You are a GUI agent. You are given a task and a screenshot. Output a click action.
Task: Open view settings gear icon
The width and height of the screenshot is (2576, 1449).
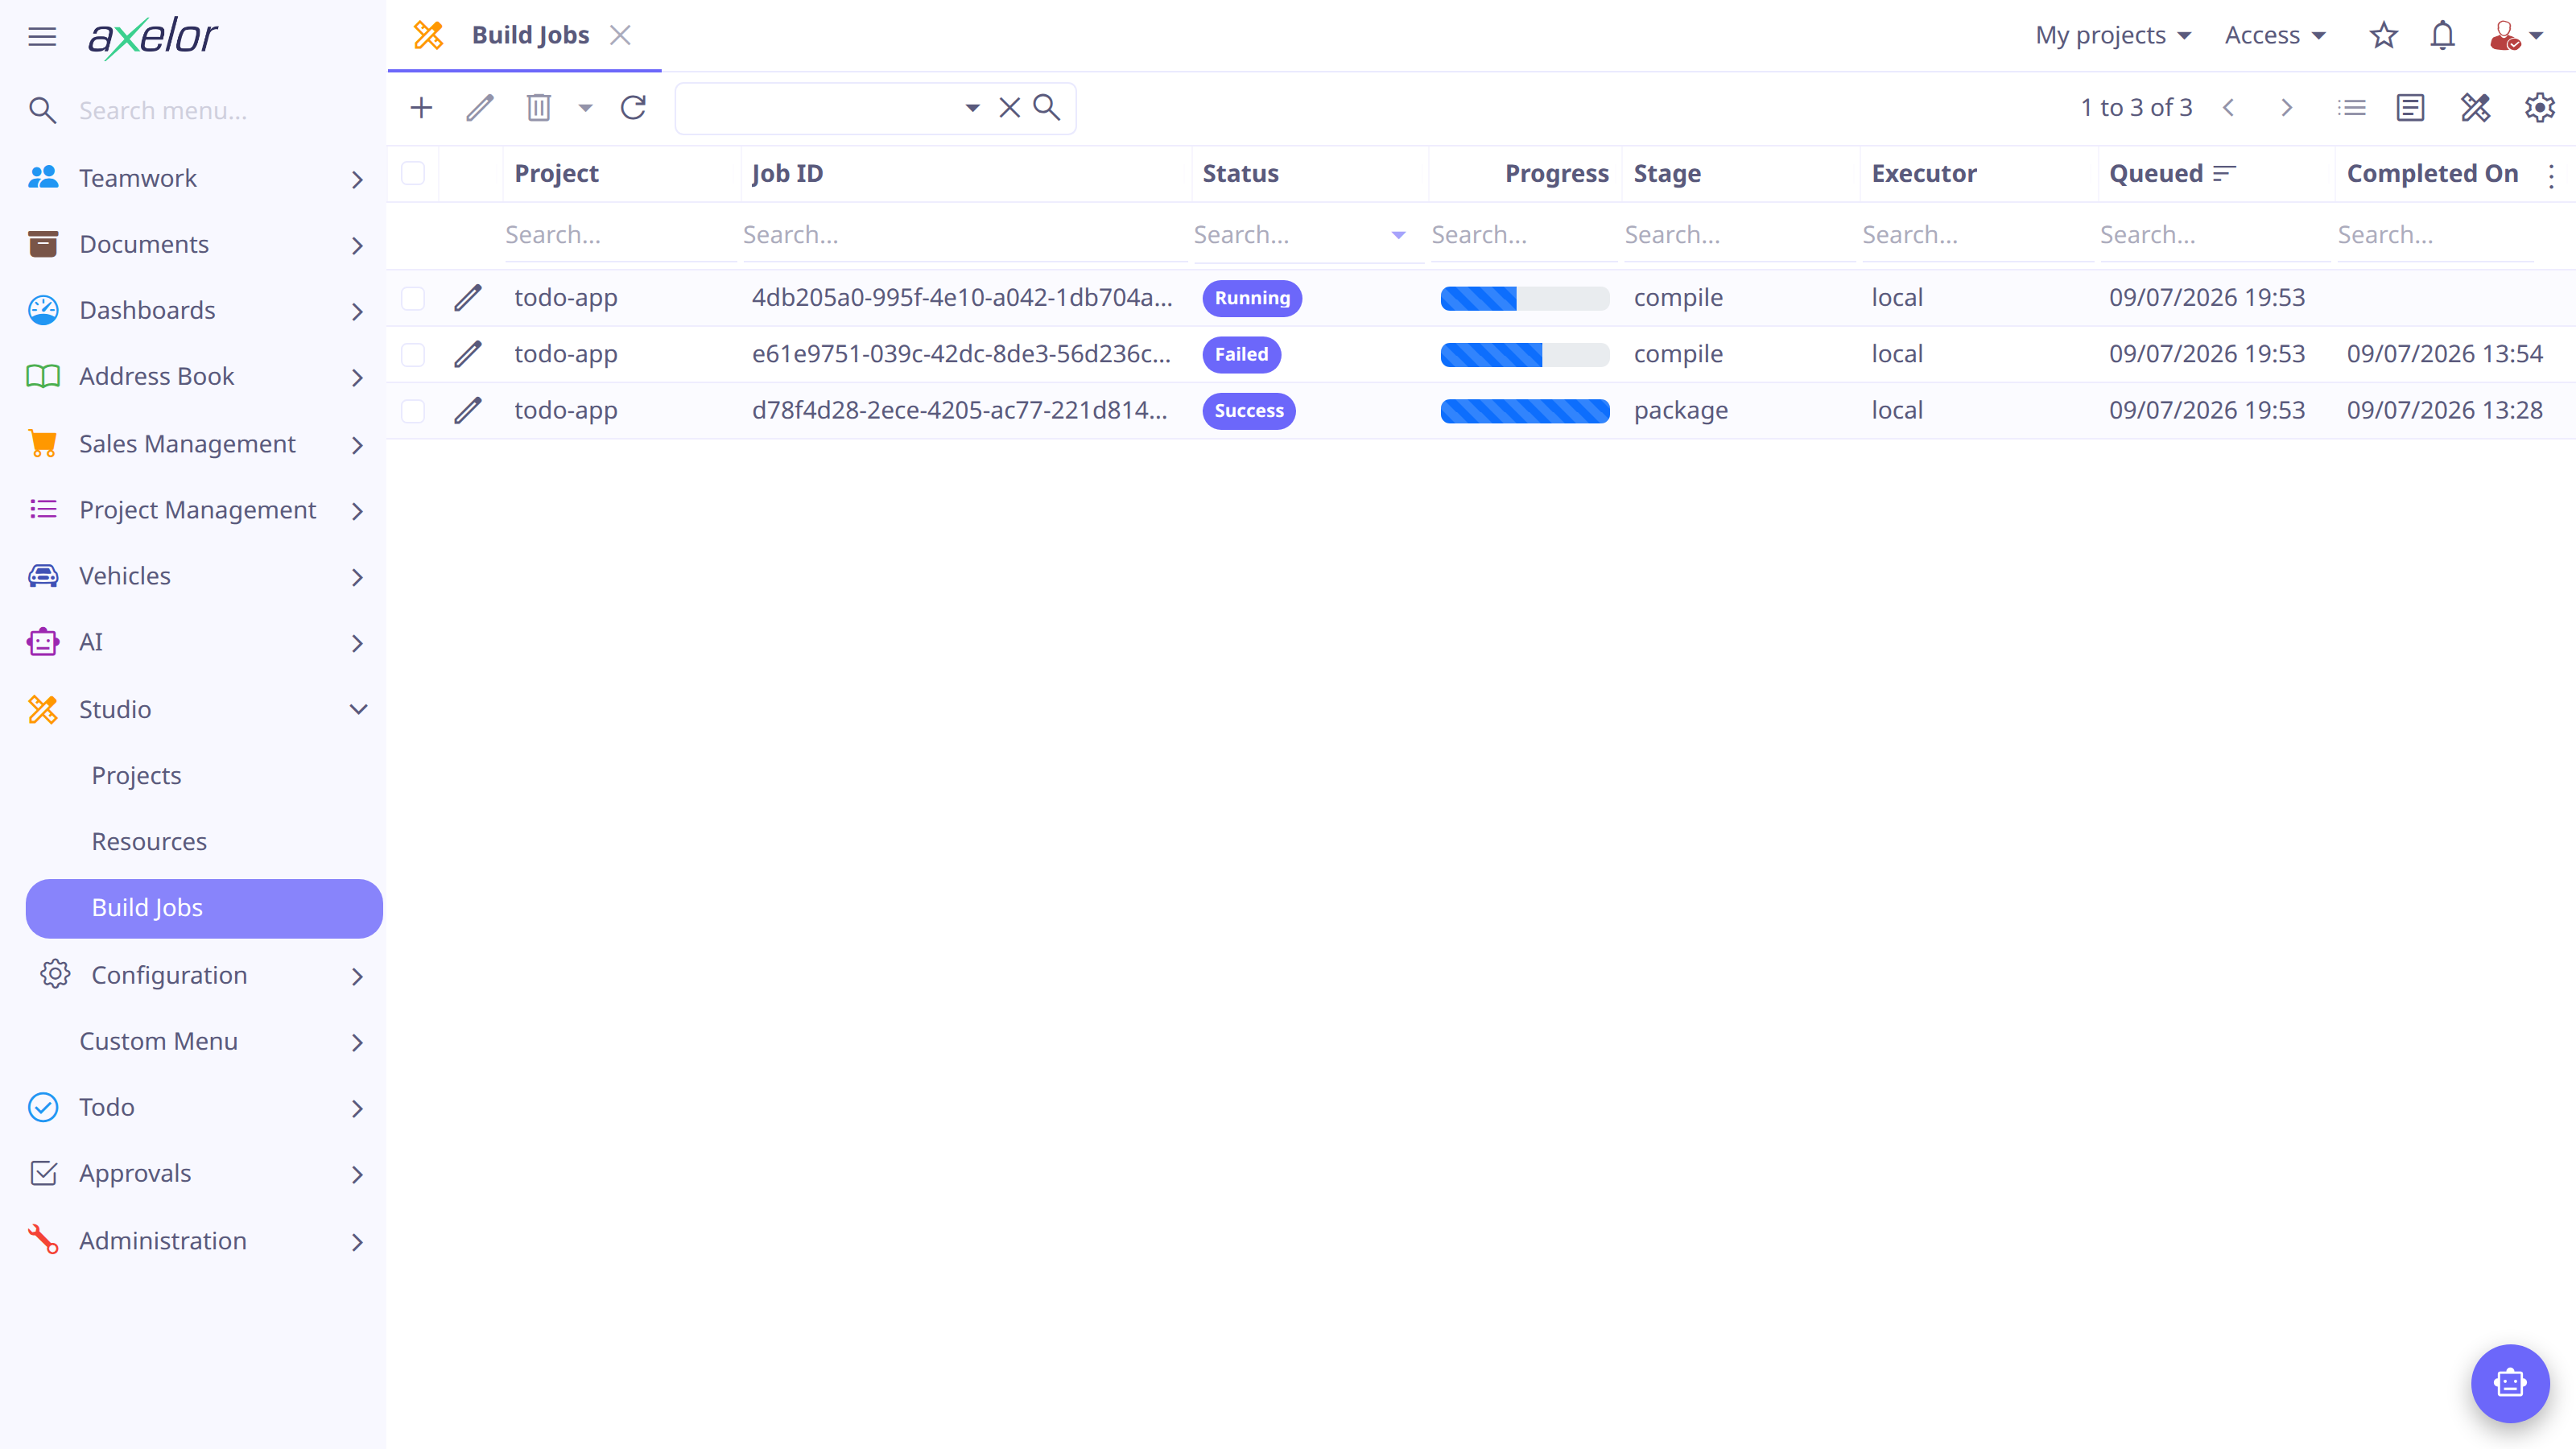pyautogui.click(x=2540, y=108)
